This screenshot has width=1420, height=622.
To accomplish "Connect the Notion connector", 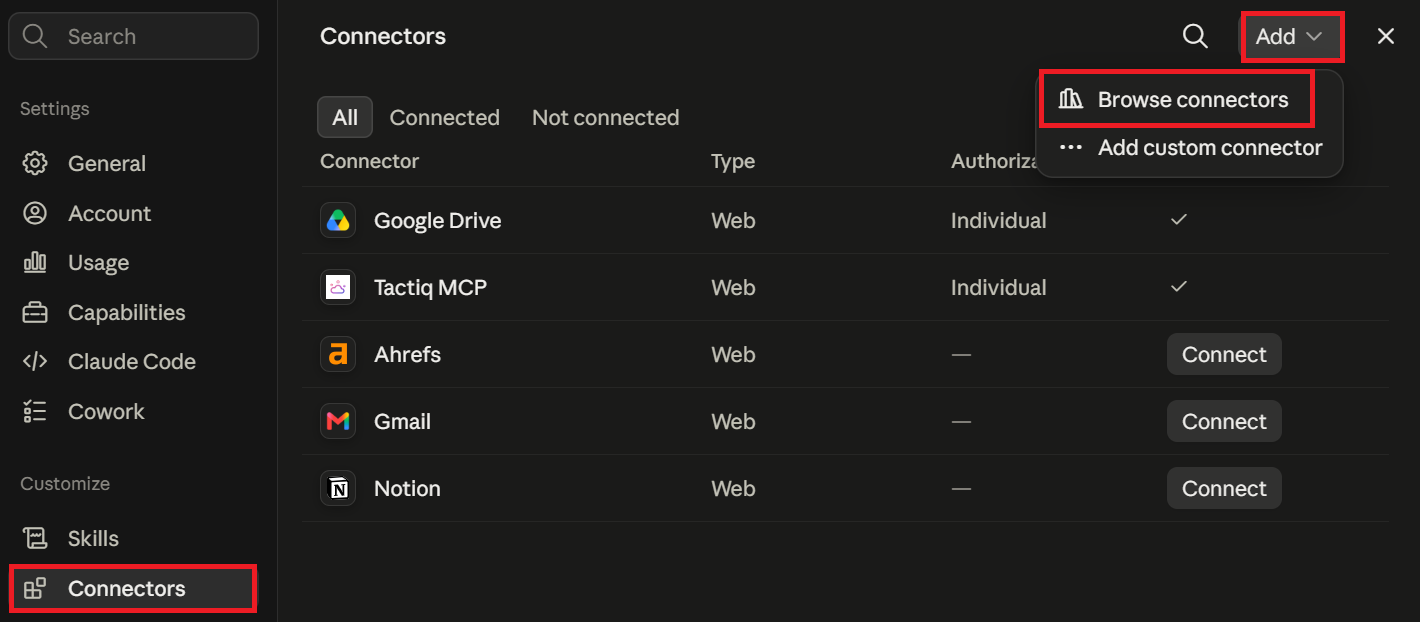I will tap(1224, 488).
